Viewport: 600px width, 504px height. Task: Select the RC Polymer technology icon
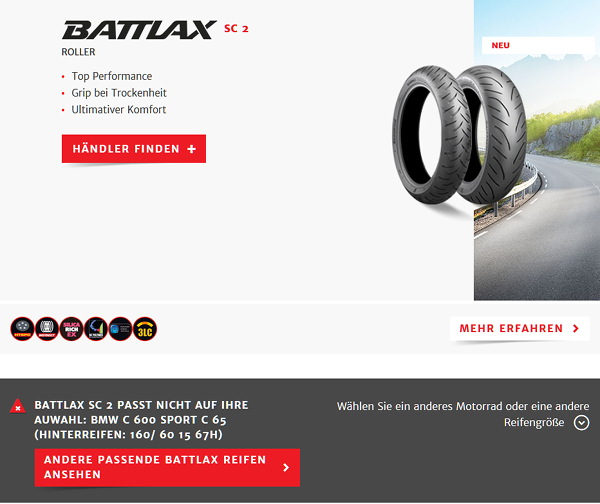pyautogui.click(x=96, y=329)
